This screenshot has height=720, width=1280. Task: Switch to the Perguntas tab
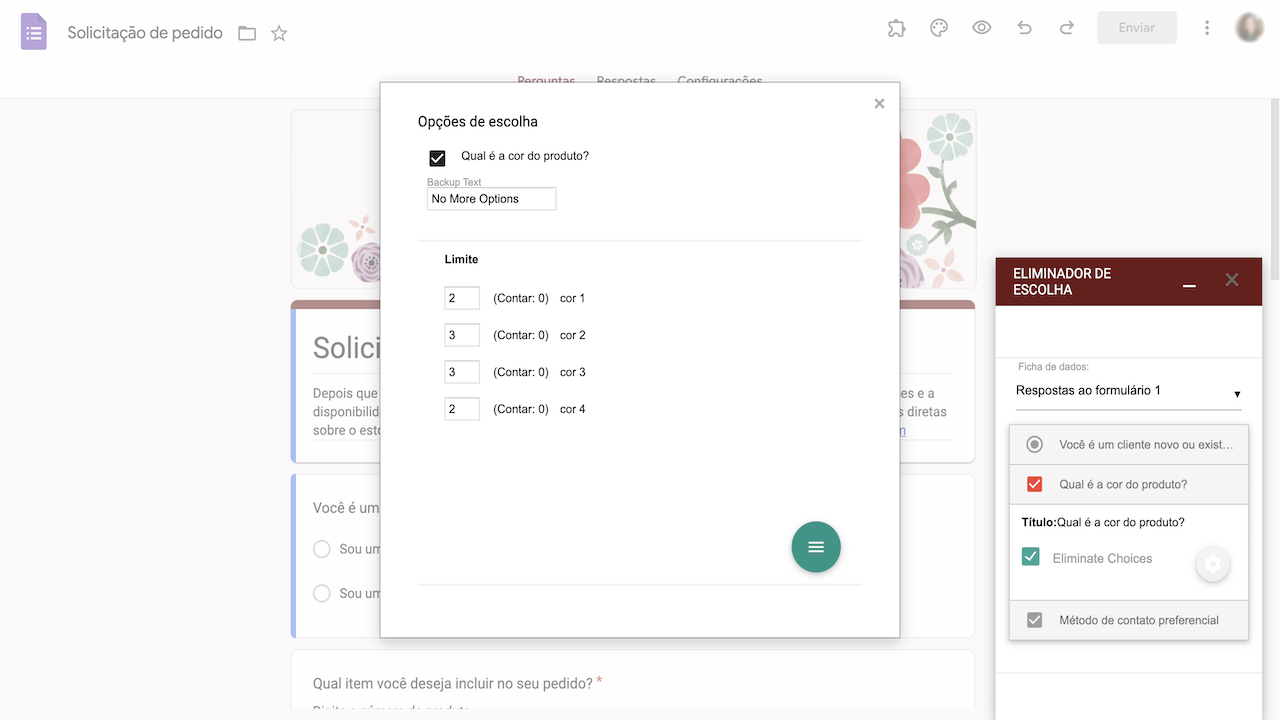pos(546,82)
